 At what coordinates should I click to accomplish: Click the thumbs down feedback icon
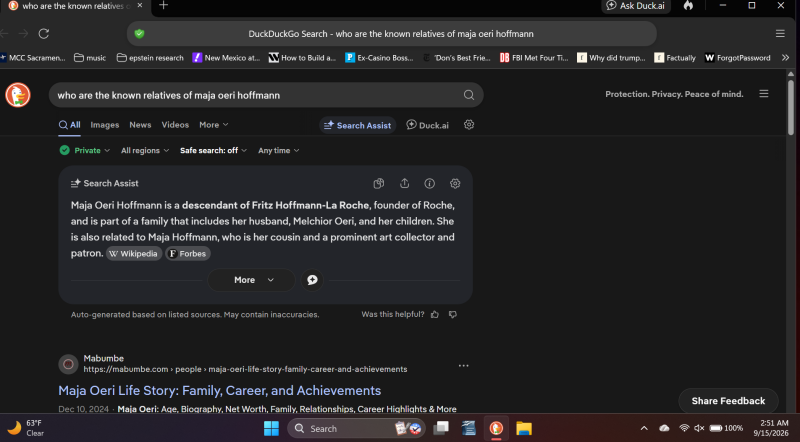pyautogui.click(x=453, y=314)
